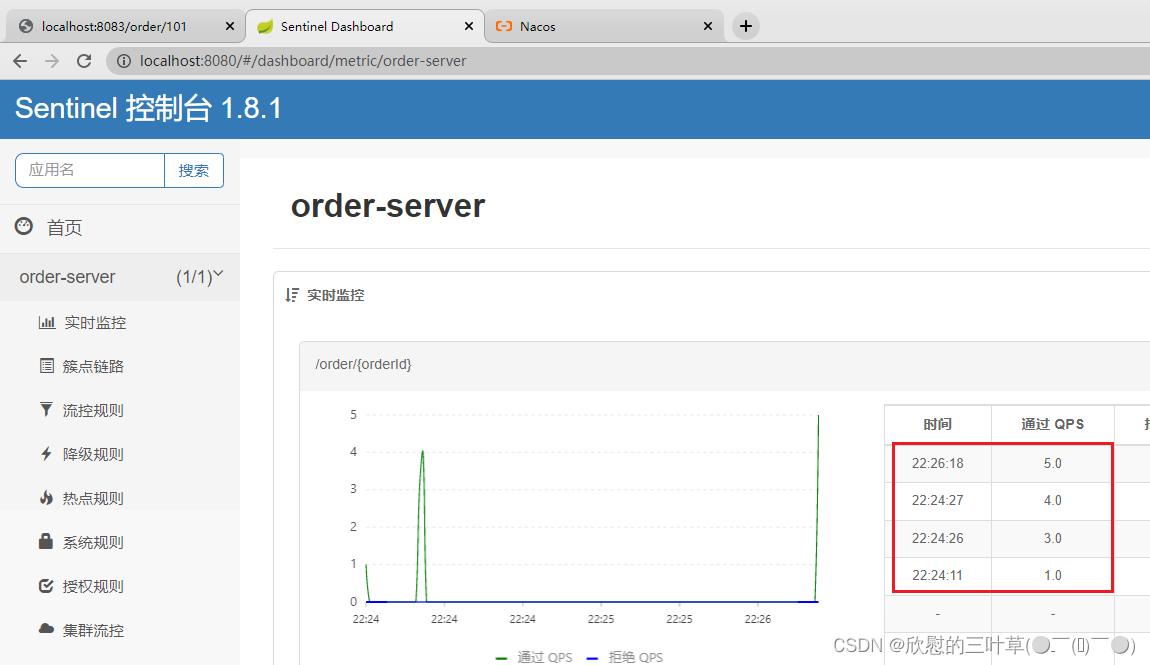This screenshot has width=1150, height=665.
Task: Close the Sentinel Dashboard tab
Action: (469, 26)
